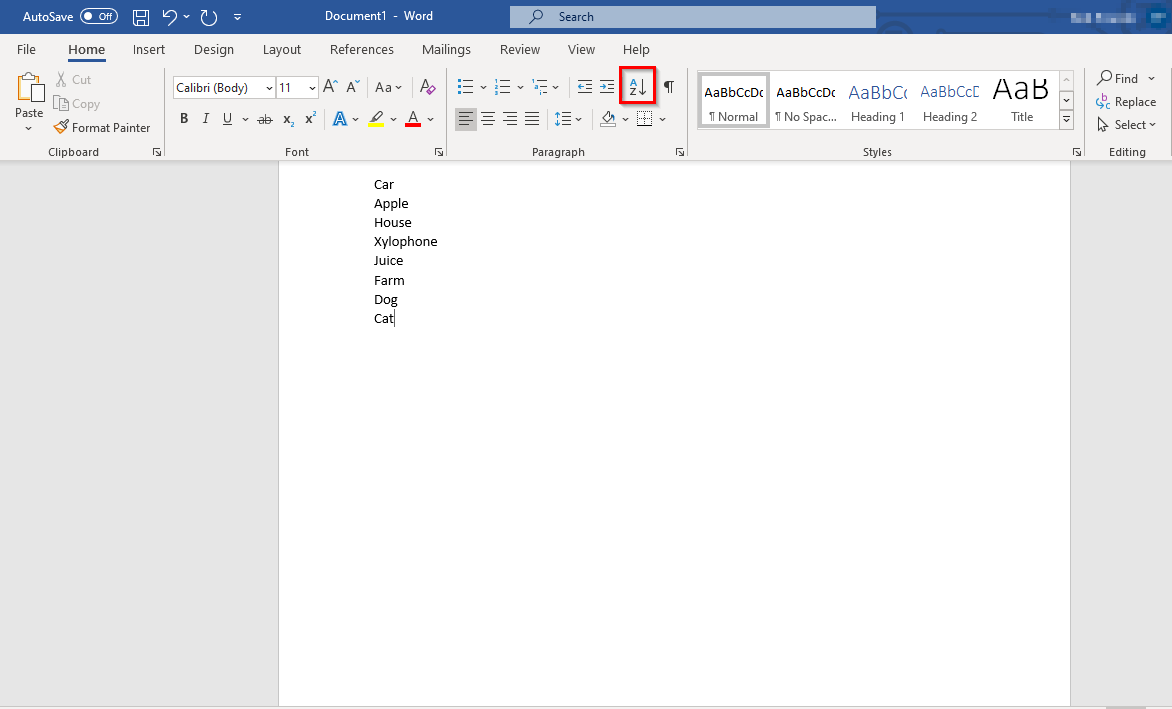The image size is (1172, 709).
Task: Click the Increase Font Size icon
Action: (x=330, y=87)
